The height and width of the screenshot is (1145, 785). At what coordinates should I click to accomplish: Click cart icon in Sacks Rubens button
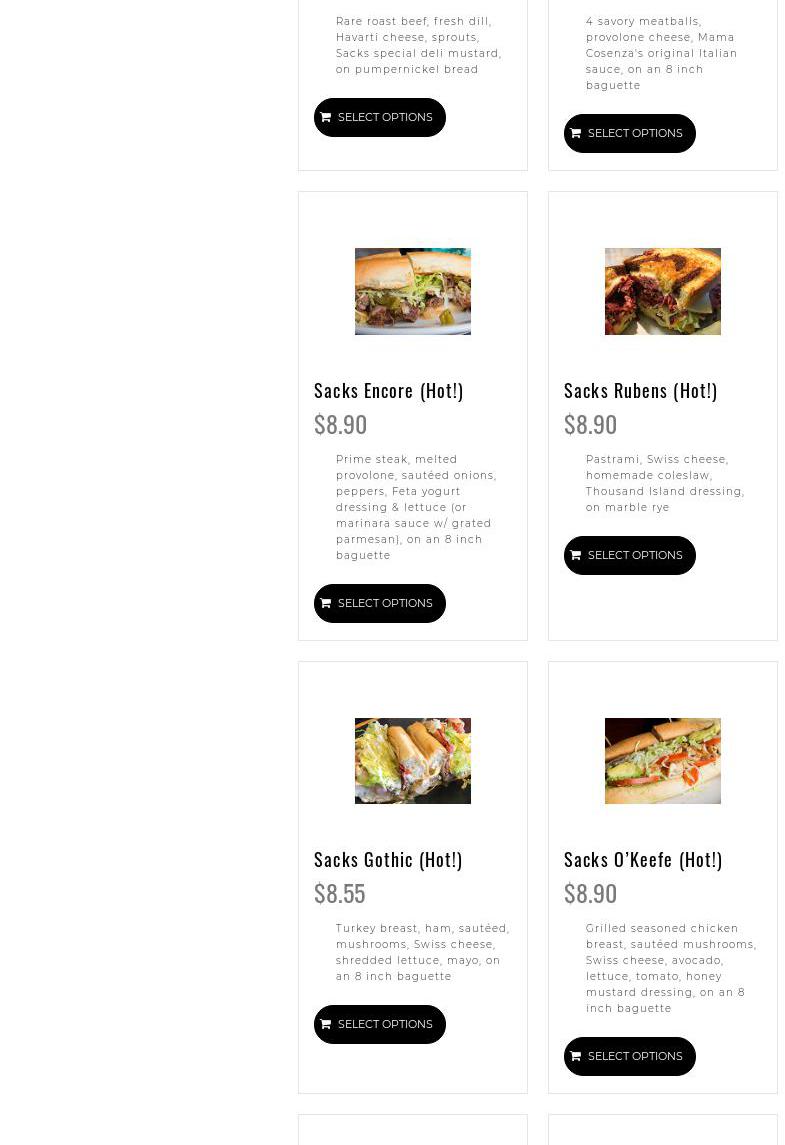point(575,556)
